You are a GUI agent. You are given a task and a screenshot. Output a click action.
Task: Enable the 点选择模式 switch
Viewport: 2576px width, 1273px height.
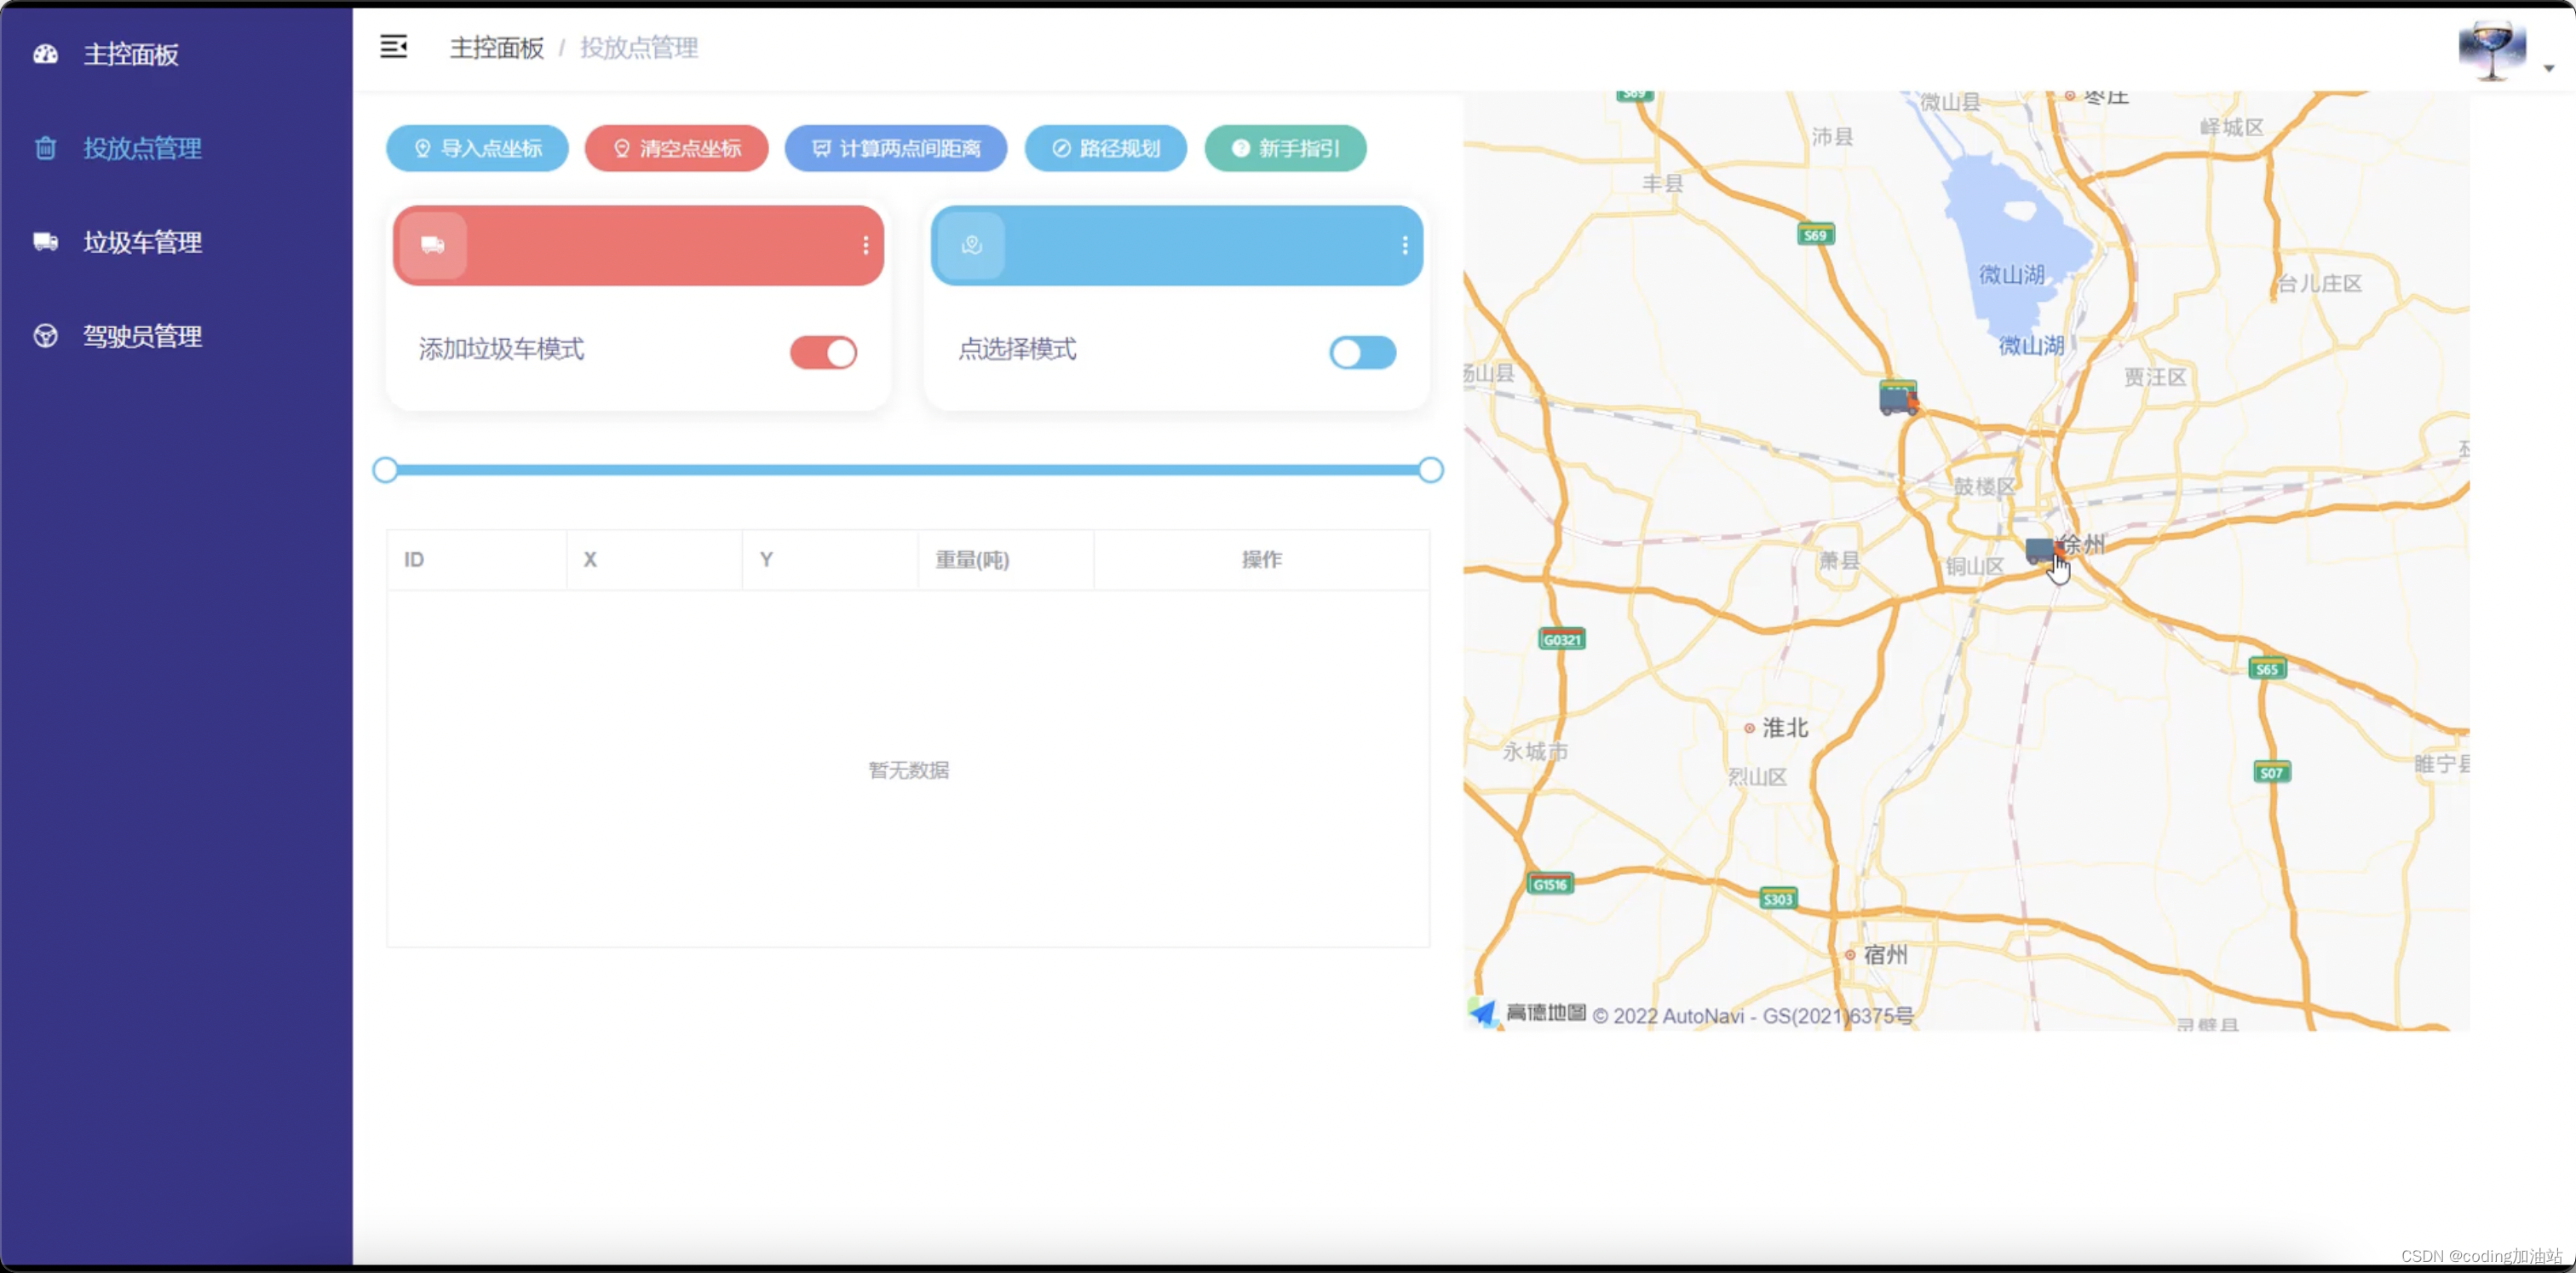click(1362, 352)
